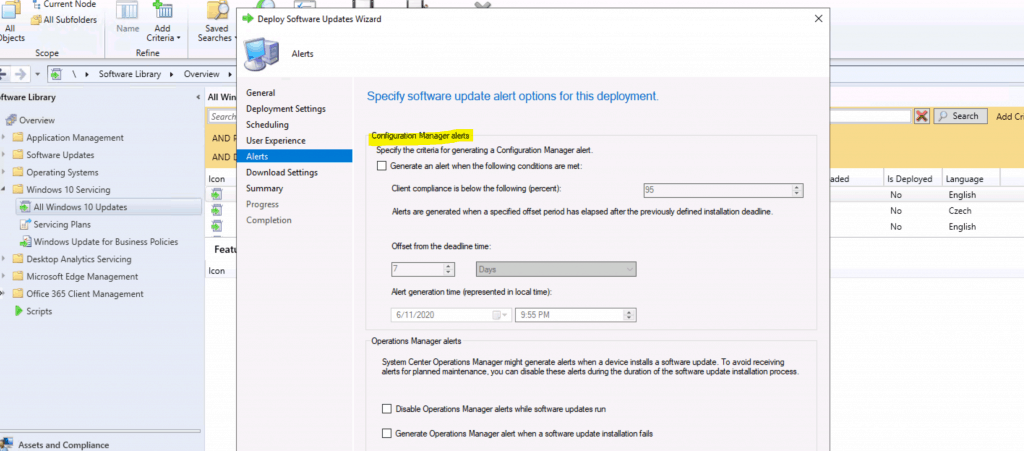This screenshot has width=1024, height=451.
Task: Click the Czech language cell
Action: (x=959, y=211)
